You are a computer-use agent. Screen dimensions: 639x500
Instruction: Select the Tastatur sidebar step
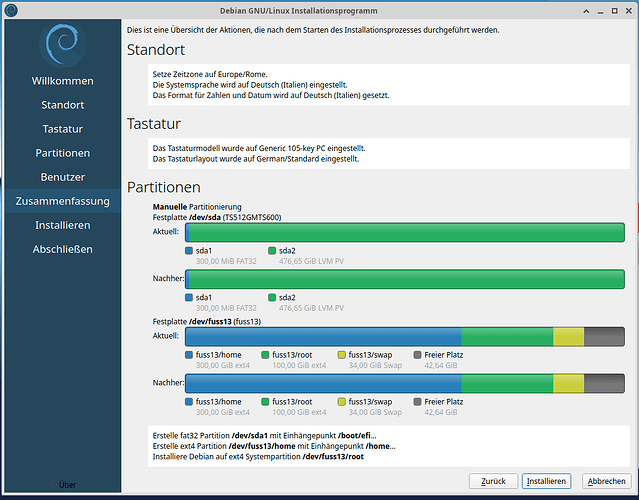pos(63,129)
